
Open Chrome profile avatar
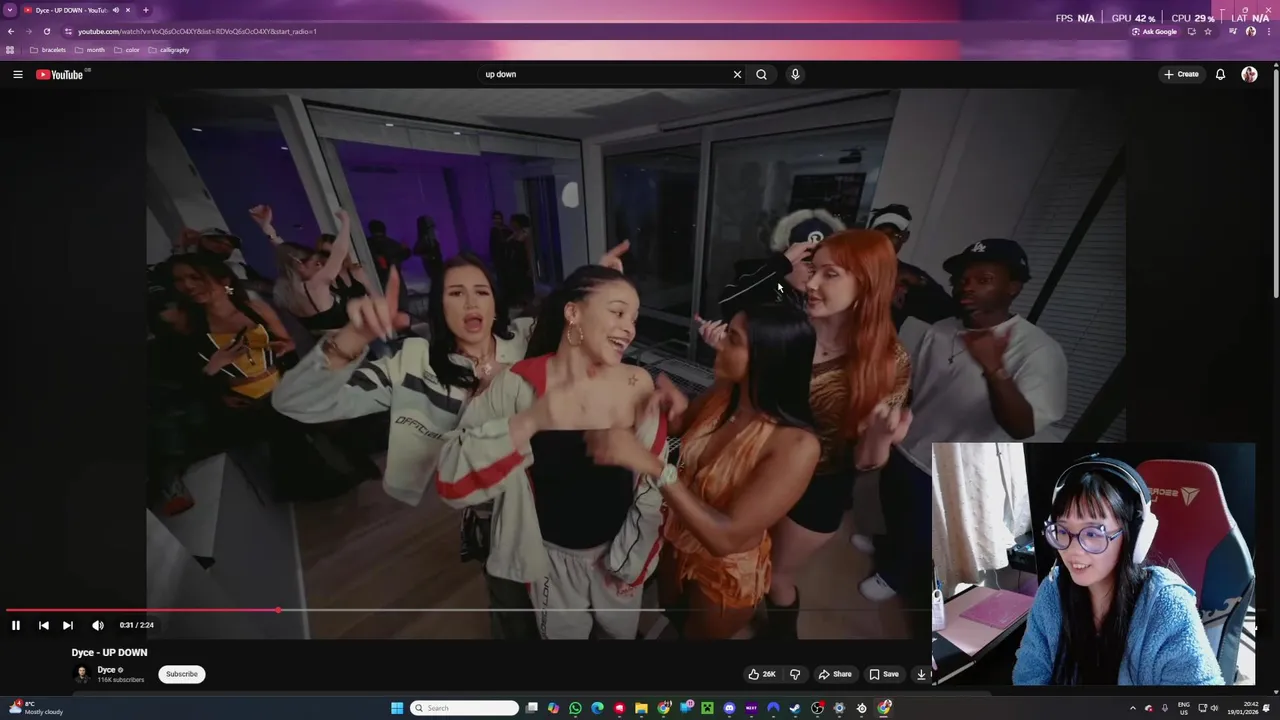(1251, 31)
